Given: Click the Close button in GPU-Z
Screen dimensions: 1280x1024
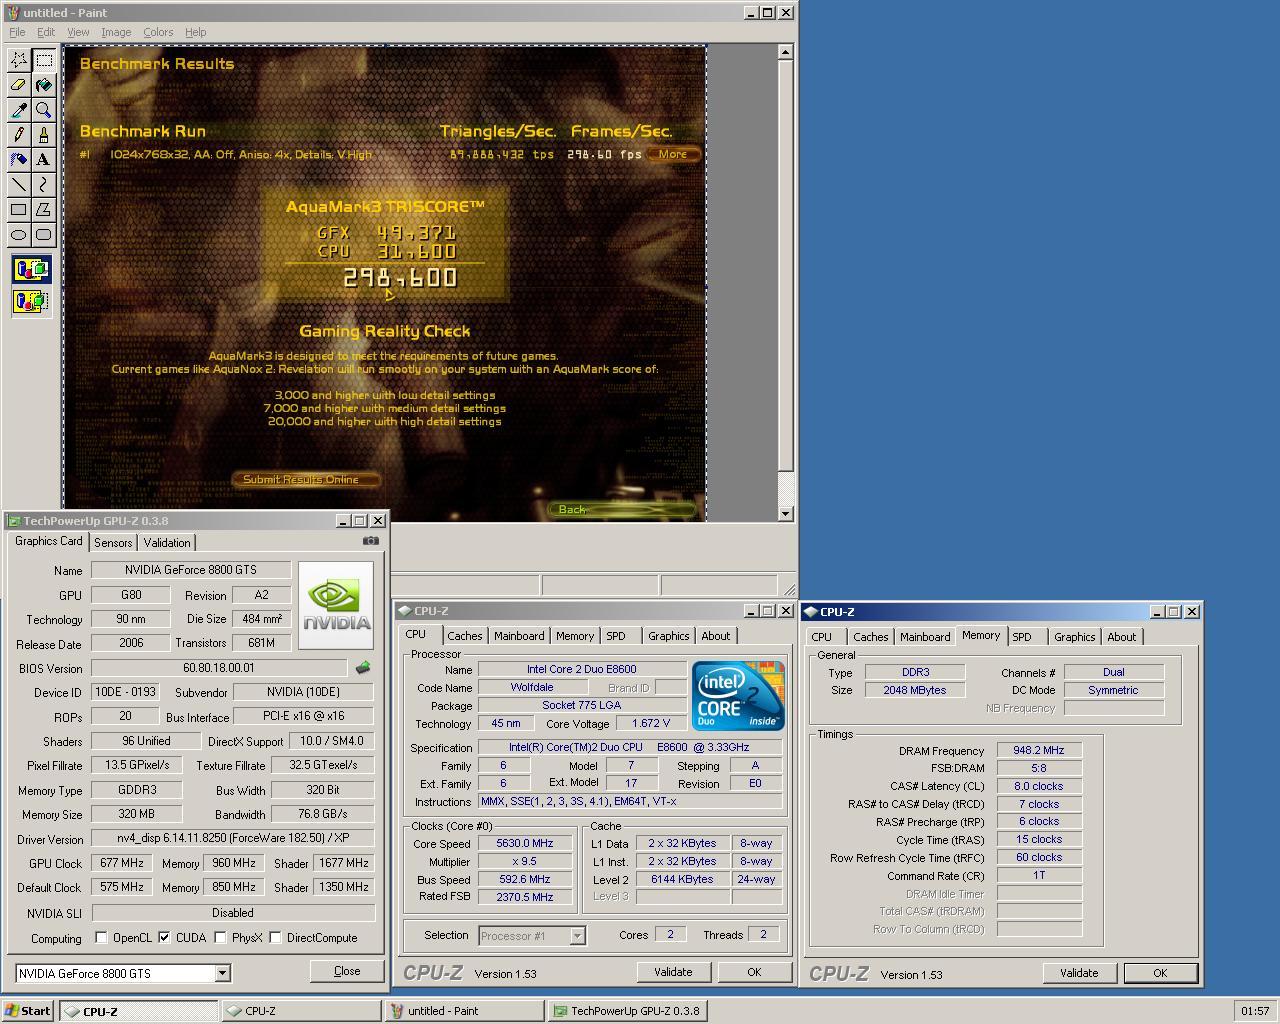Looking at the screenshot, I should pos(347,971).
